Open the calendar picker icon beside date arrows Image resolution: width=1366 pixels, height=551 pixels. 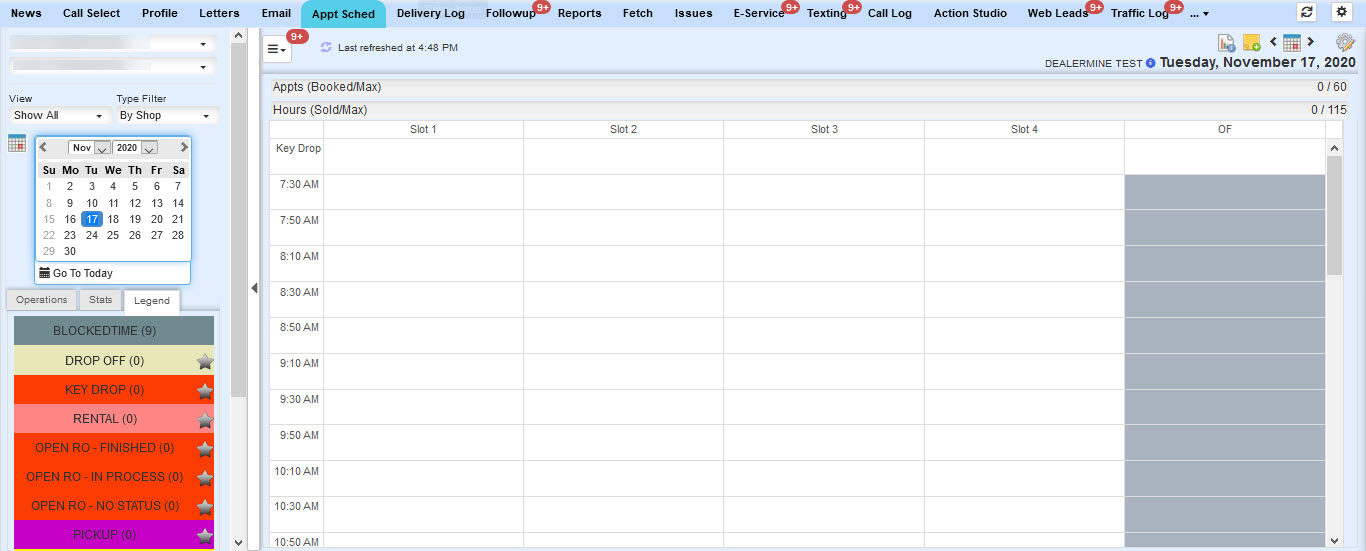pos(1292,42)
